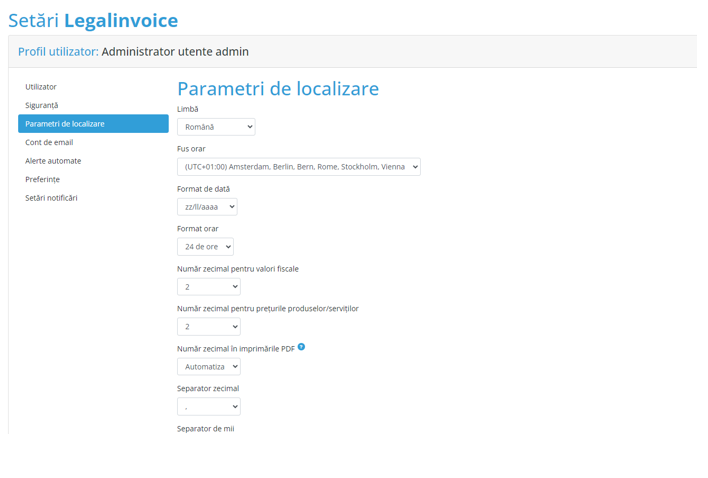708x478 pixels.
Task: Click the Setări Legalinvoice page title
Action: pos(93,20)
